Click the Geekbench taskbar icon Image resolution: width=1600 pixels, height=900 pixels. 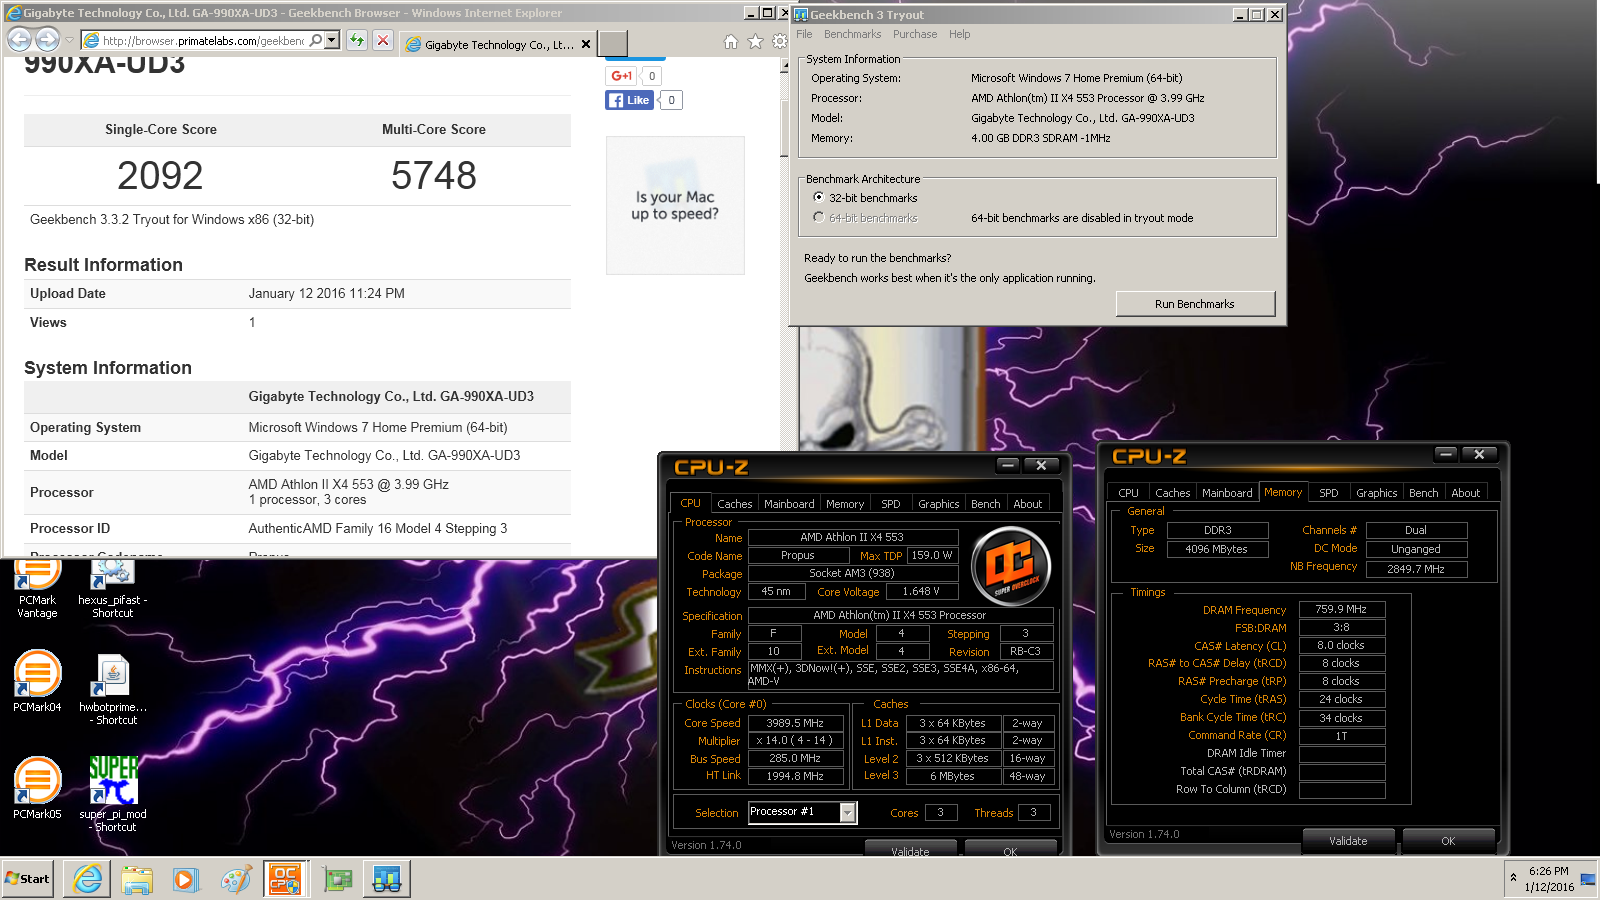tap(387, 879)
